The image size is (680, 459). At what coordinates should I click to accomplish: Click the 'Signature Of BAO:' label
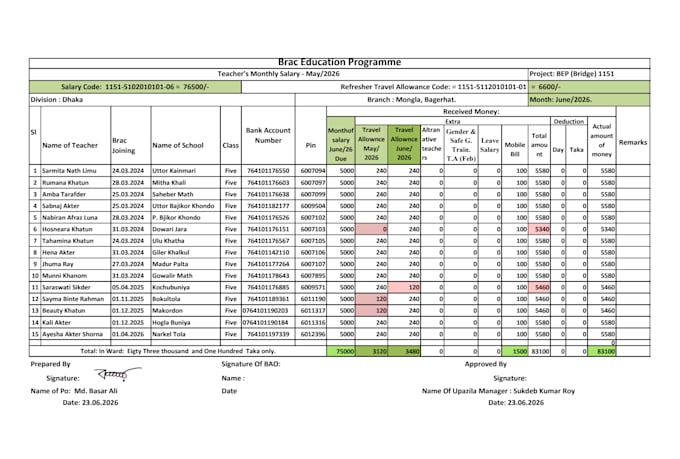(251, 364)
